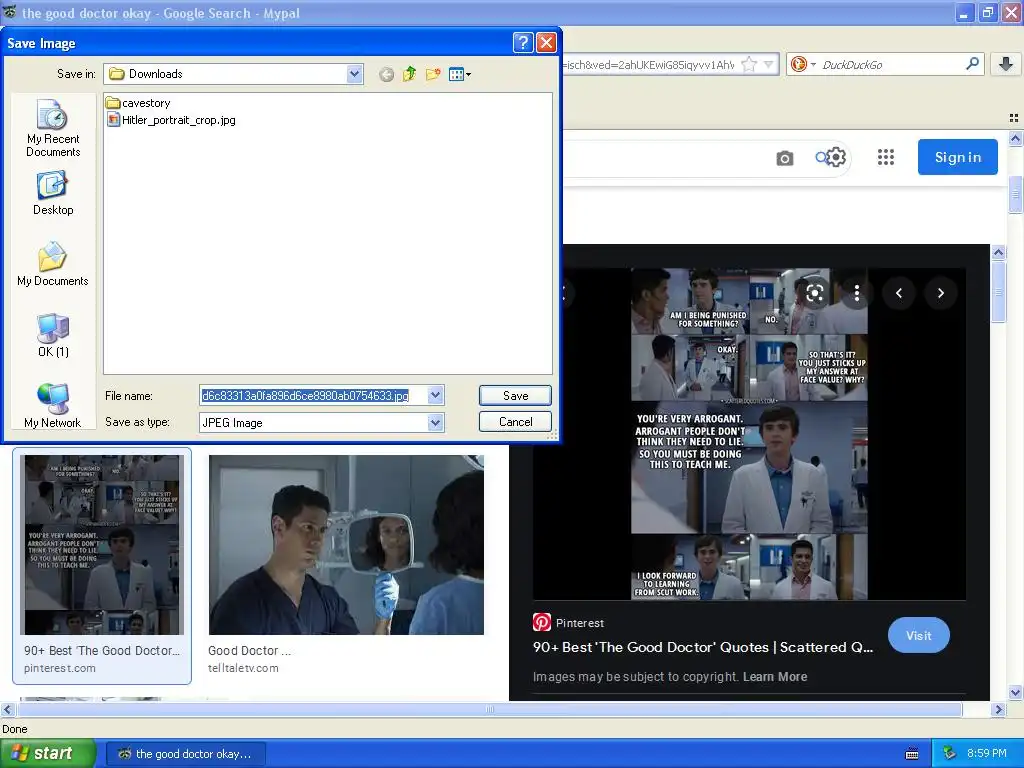
Task: Search by image camera icon
Action: pyautogui.click(x=784, y=158)
